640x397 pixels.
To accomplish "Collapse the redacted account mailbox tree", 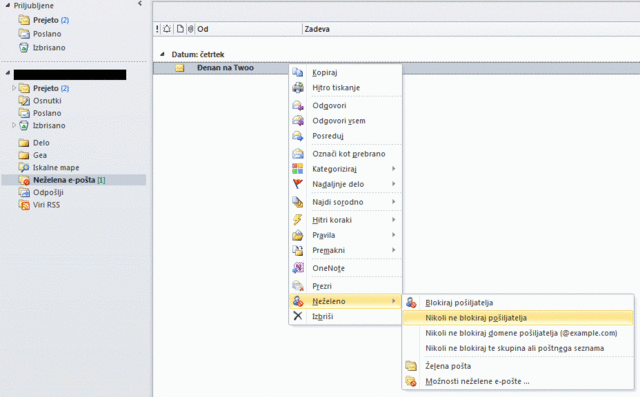I will 7,73.
